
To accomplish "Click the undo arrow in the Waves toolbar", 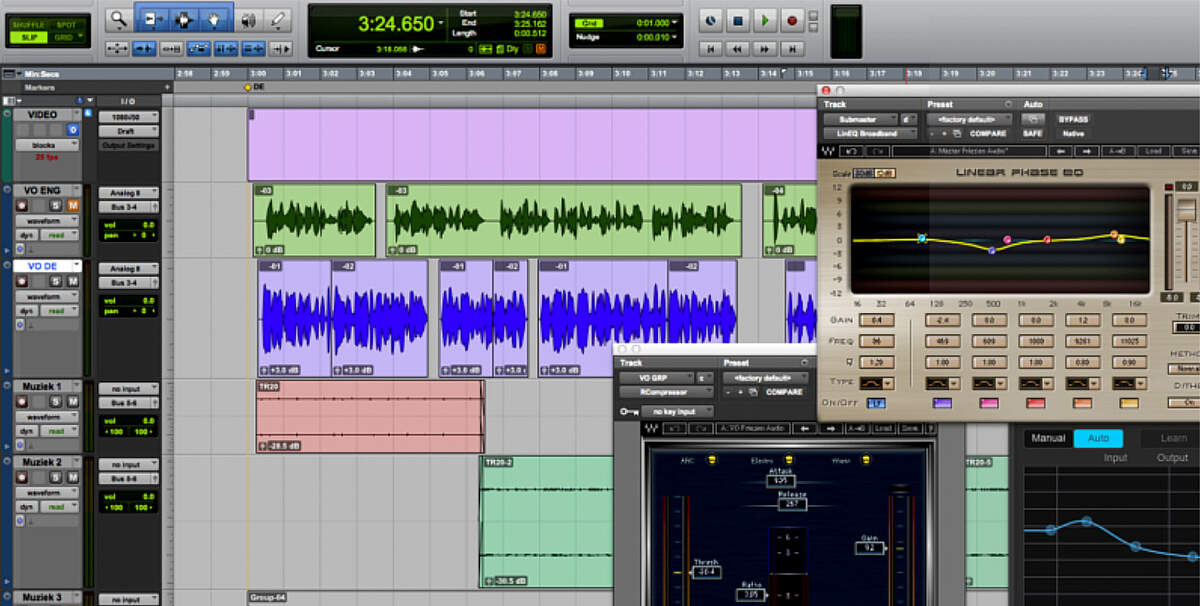I will [x=853, y=150].
